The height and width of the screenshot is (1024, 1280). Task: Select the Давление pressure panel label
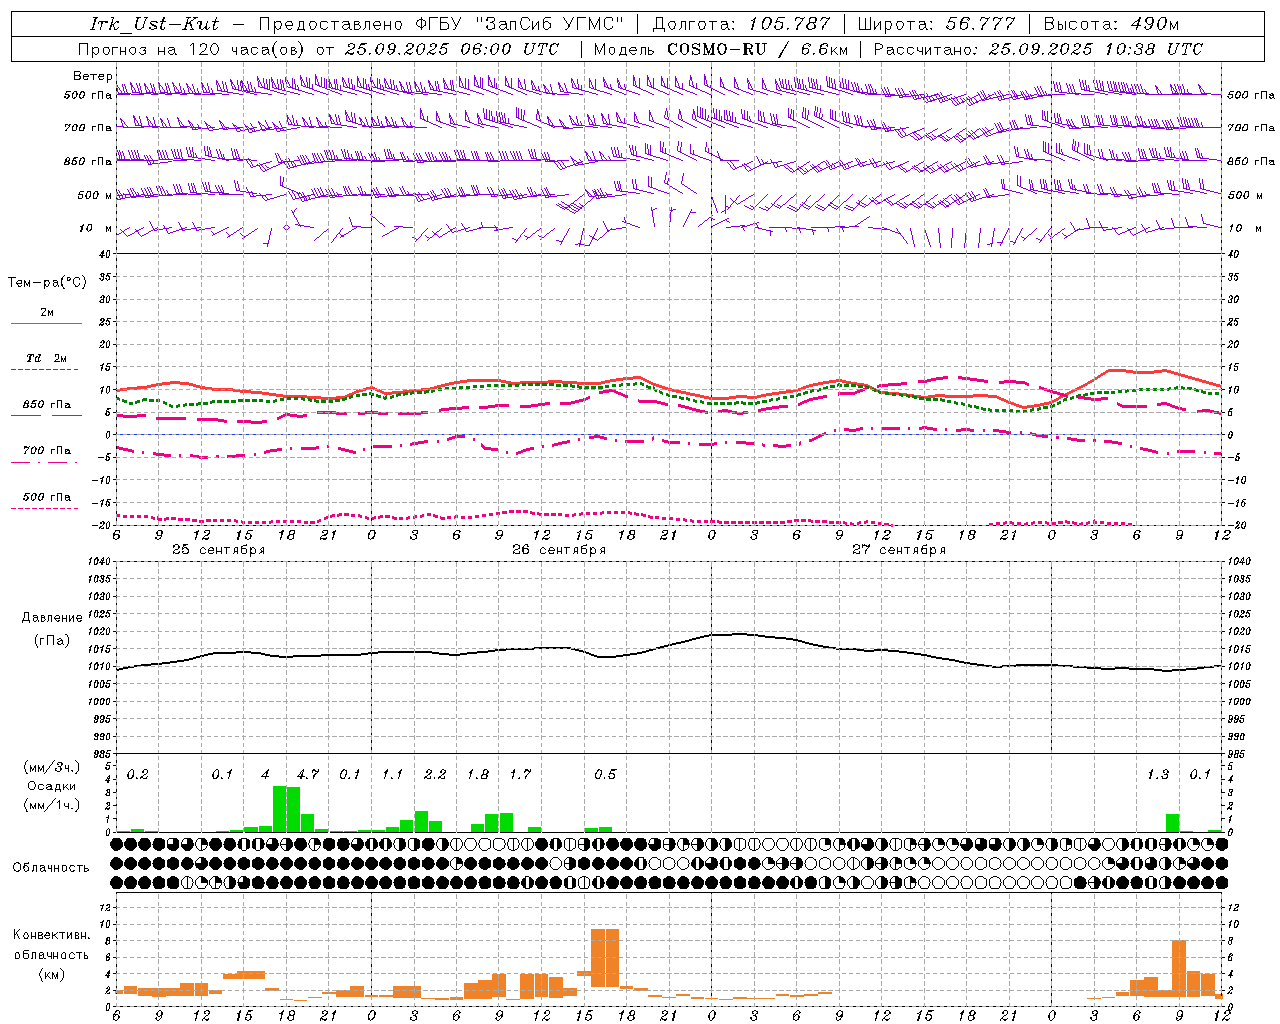(52, 618)
